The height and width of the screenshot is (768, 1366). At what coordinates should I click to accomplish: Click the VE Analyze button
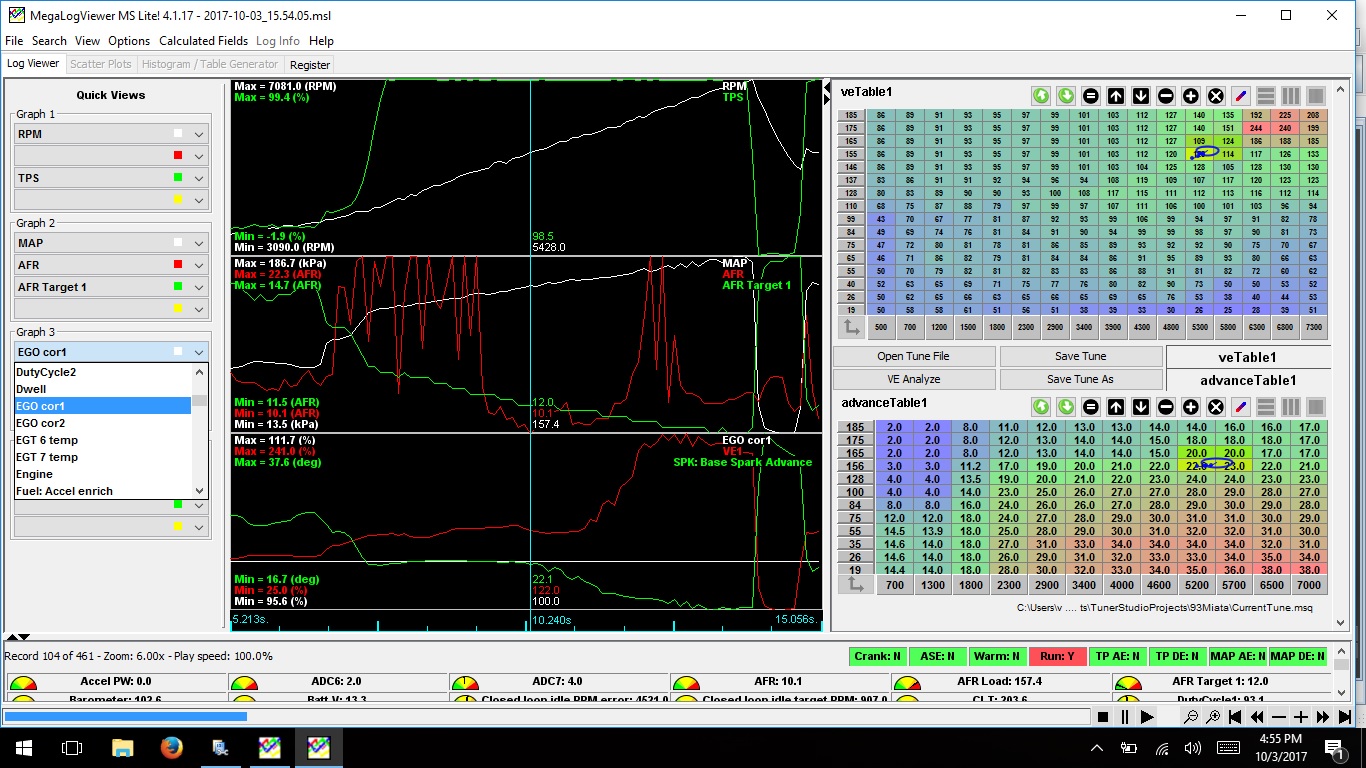click(x=913, y=380)
